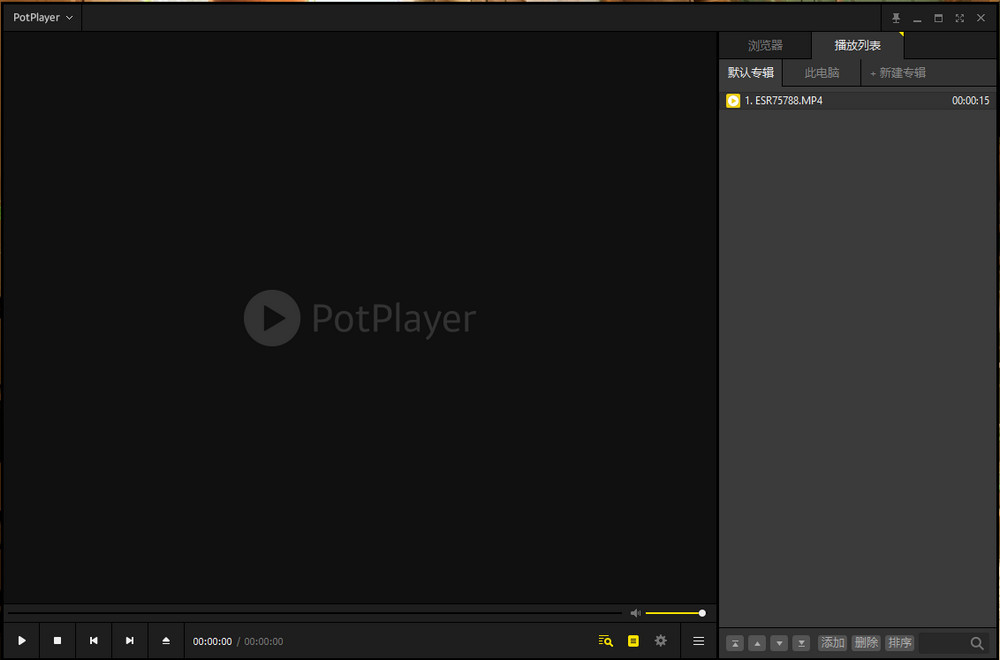Move selected item to playlist top
Image resolution: width=1000 pixels, height=660 pixels.
point(735,643)
